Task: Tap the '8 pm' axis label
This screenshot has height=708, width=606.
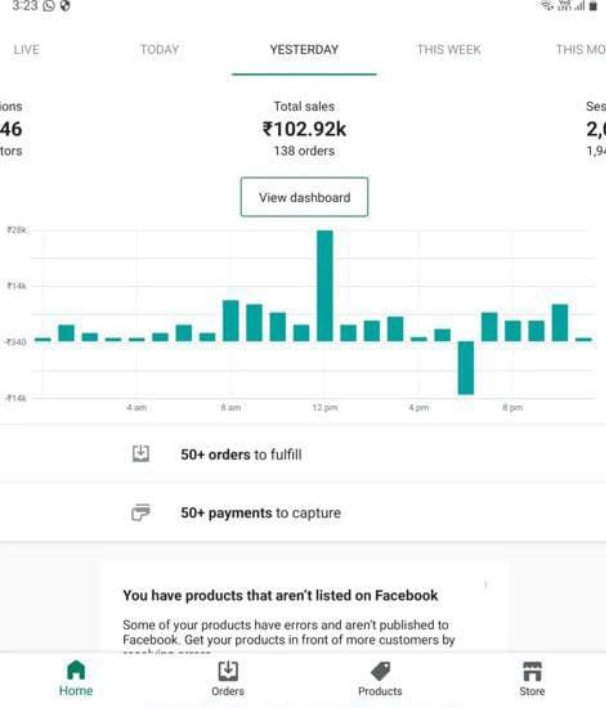Action: (x=513, y=408)
